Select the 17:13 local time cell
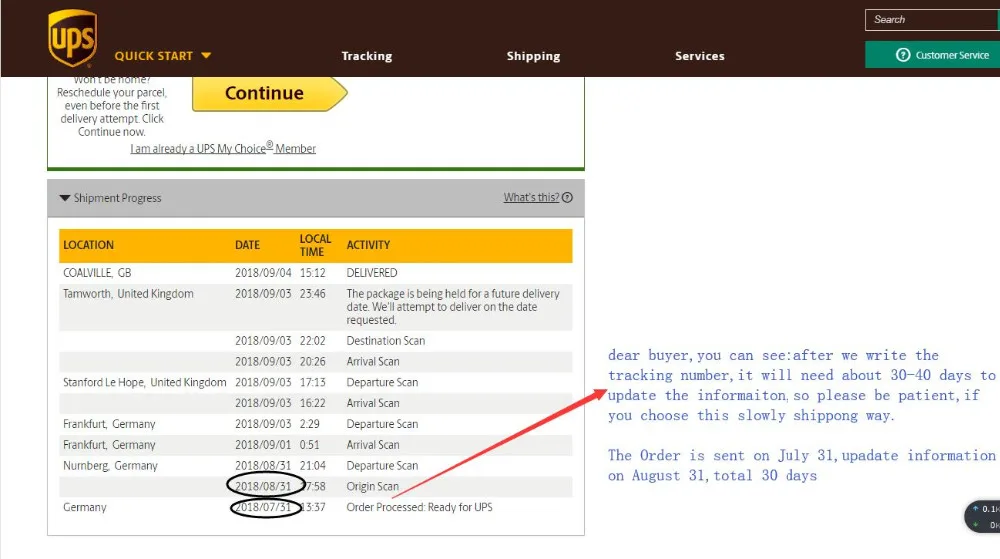The width and height of the screenshot is (1000, 559). click(x=312, y=382)
